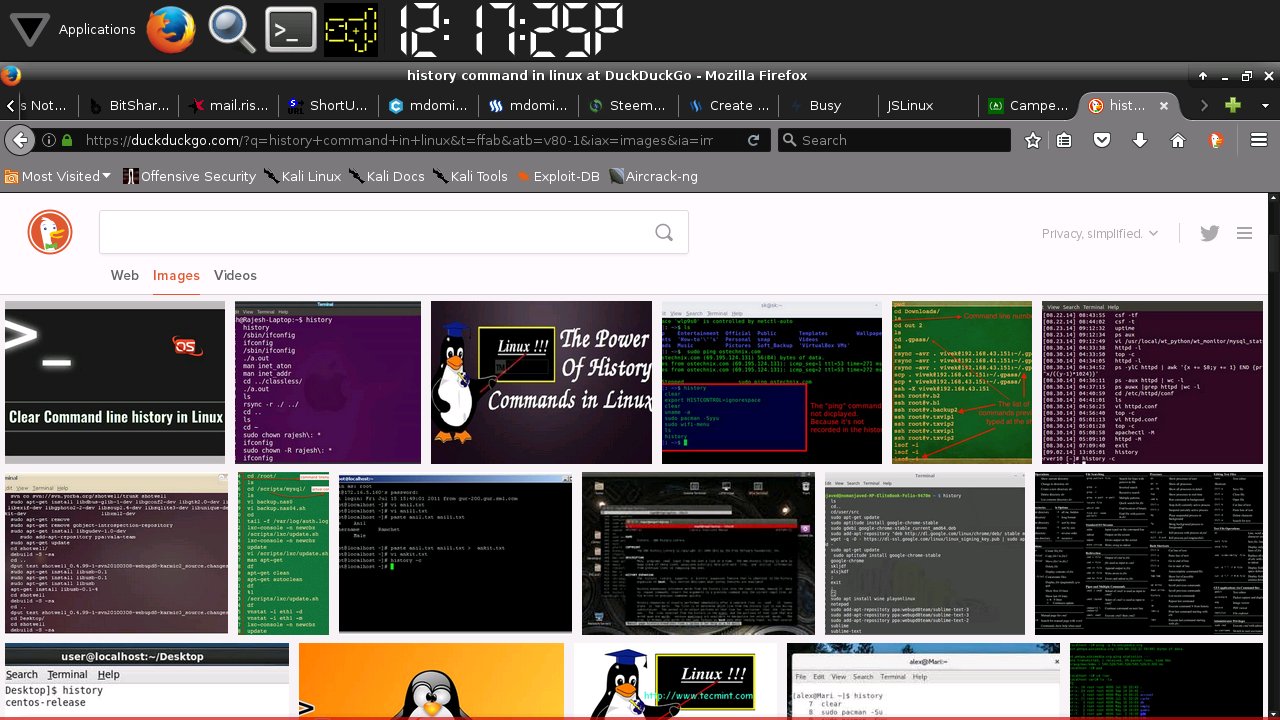
Task: Switch to the Videos results tab
Action: coord(235,275)
